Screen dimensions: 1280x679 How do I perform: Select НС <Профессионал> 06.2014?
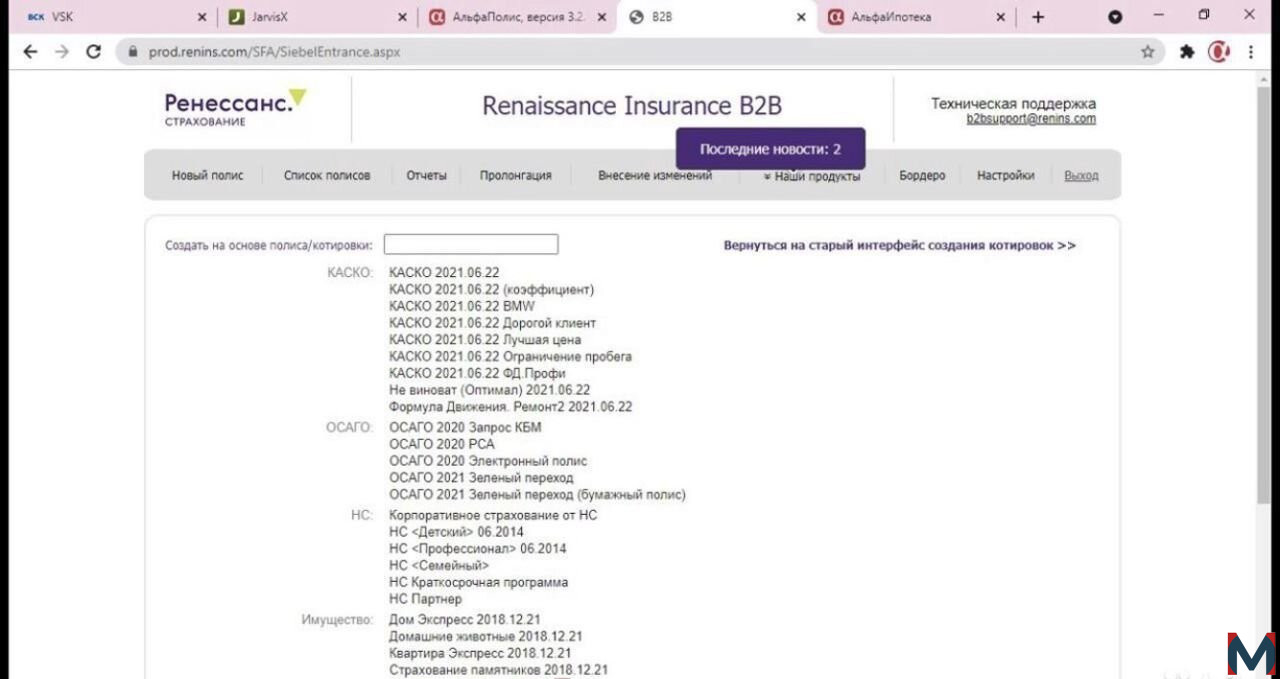click(x=477, y=549)
